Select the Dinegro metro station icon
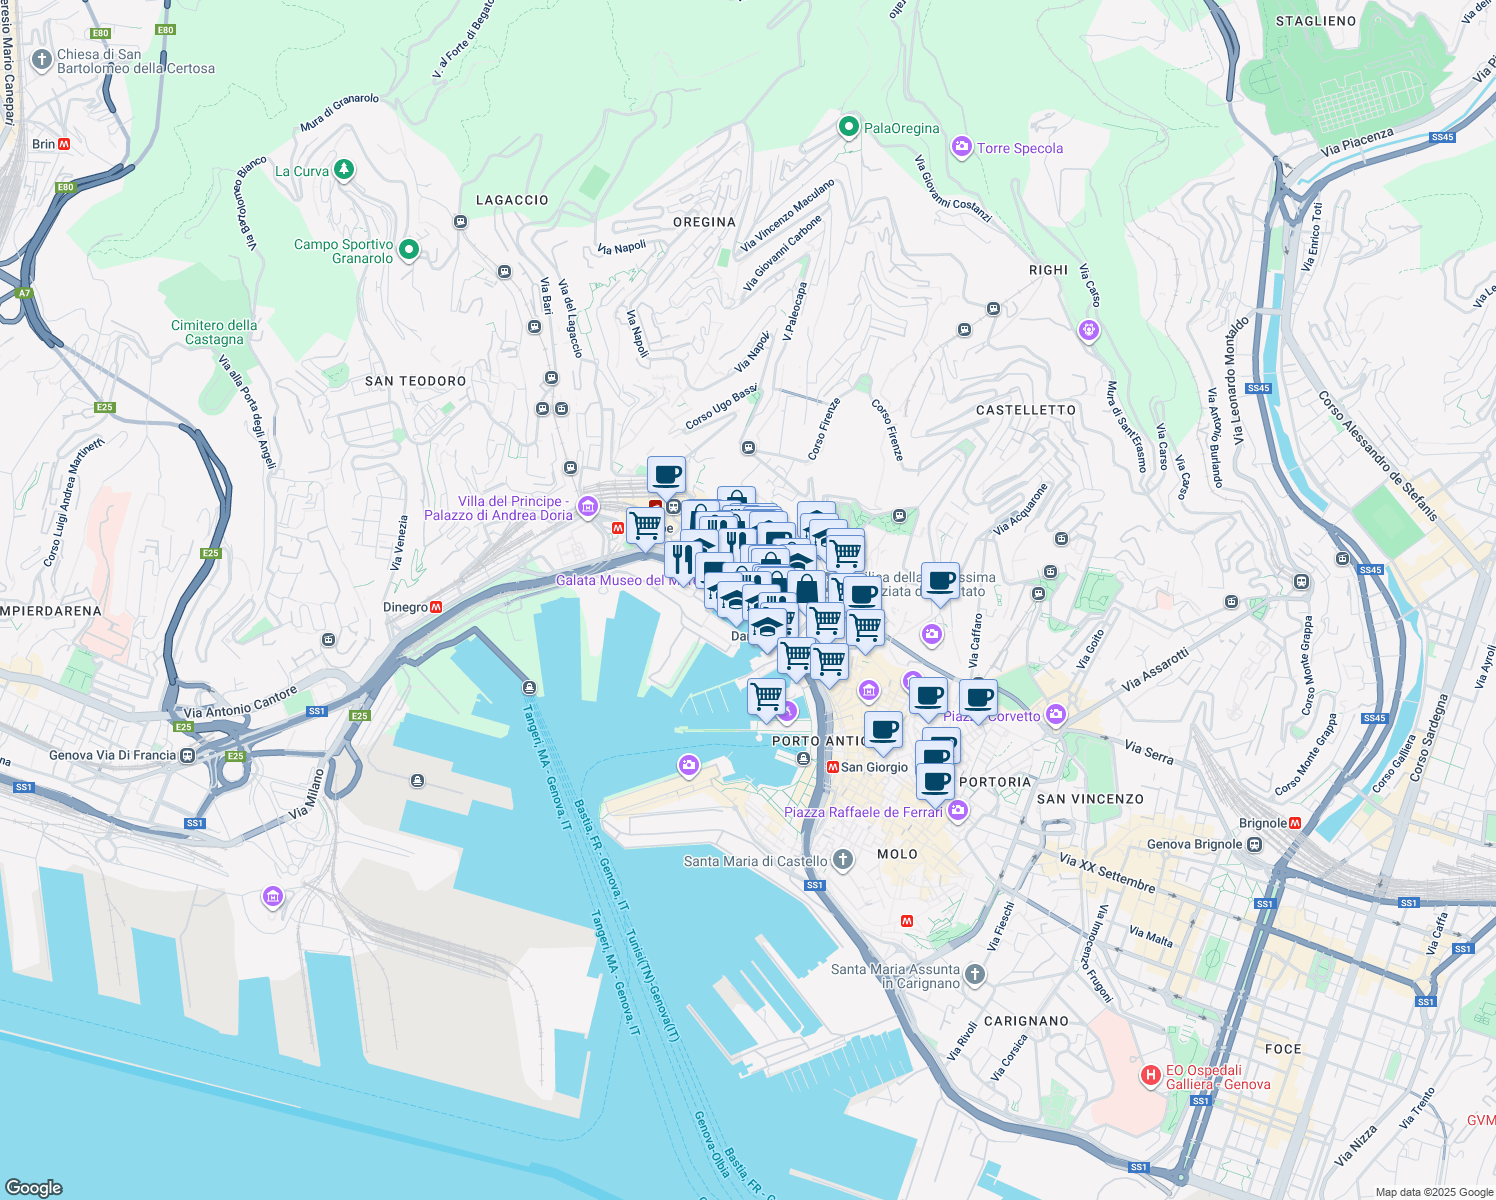The width and height of the screenshot is (1496, 1200). 436,607
